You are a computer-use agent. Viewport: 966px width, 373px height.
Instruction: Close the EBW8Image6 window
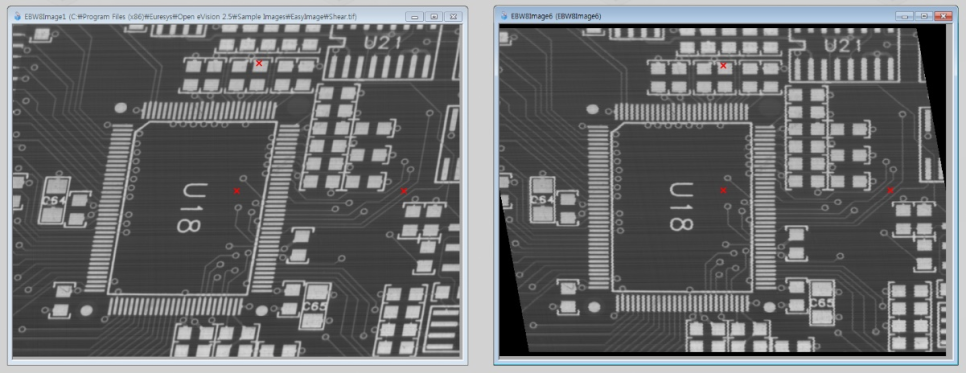(x=943, y=15)
